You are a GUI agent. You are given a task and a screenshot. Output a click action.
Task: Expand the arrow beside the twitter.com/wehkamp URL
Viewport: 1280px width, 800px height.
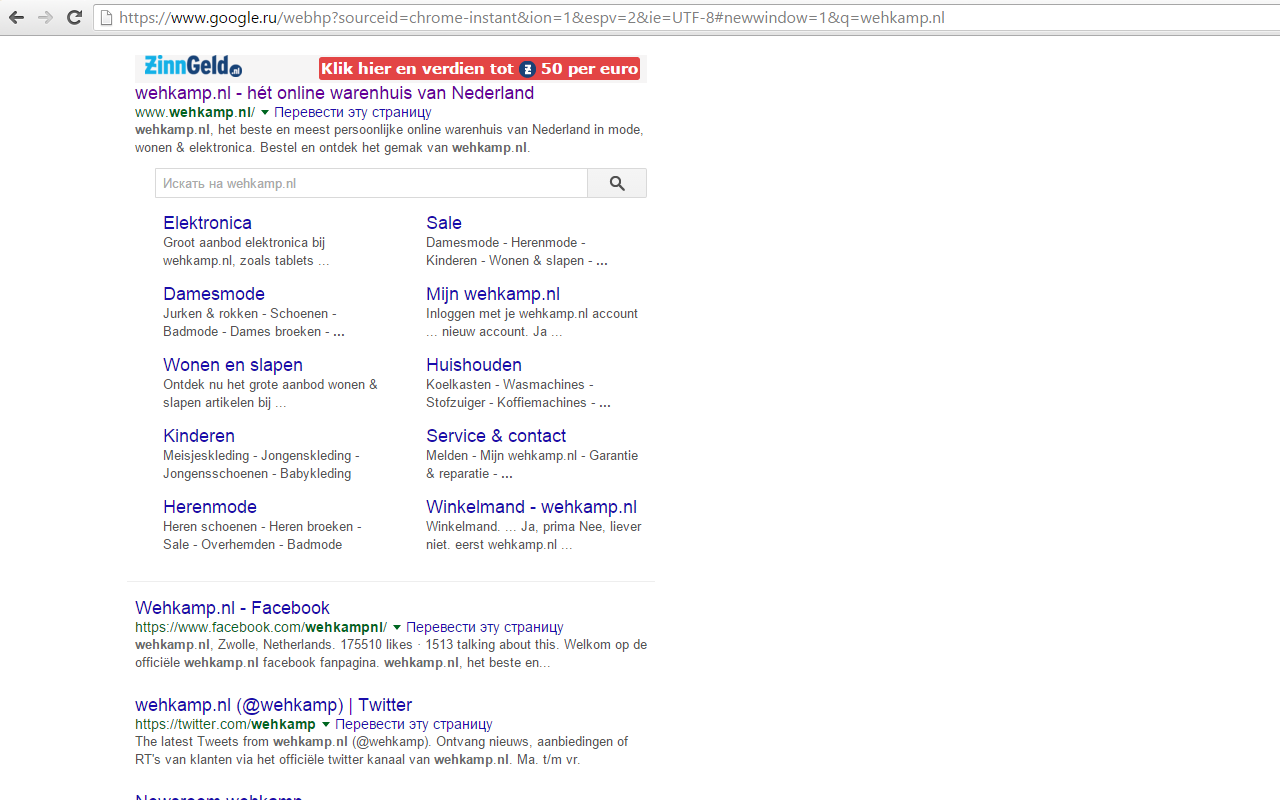tap(326, 725)
